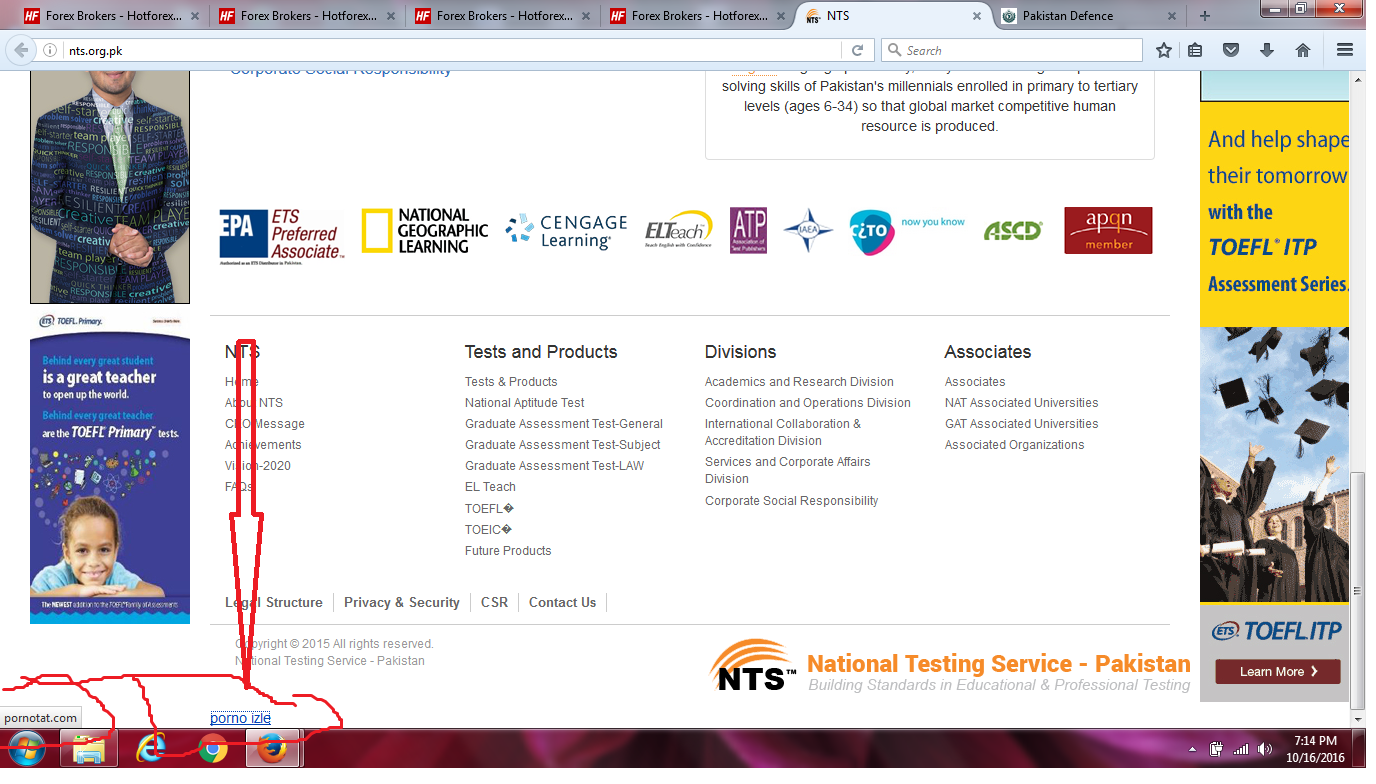This screenshot has width=1376, height=784.
Task: Open GAT Associated Universities link
Action: click(1022, 424)
